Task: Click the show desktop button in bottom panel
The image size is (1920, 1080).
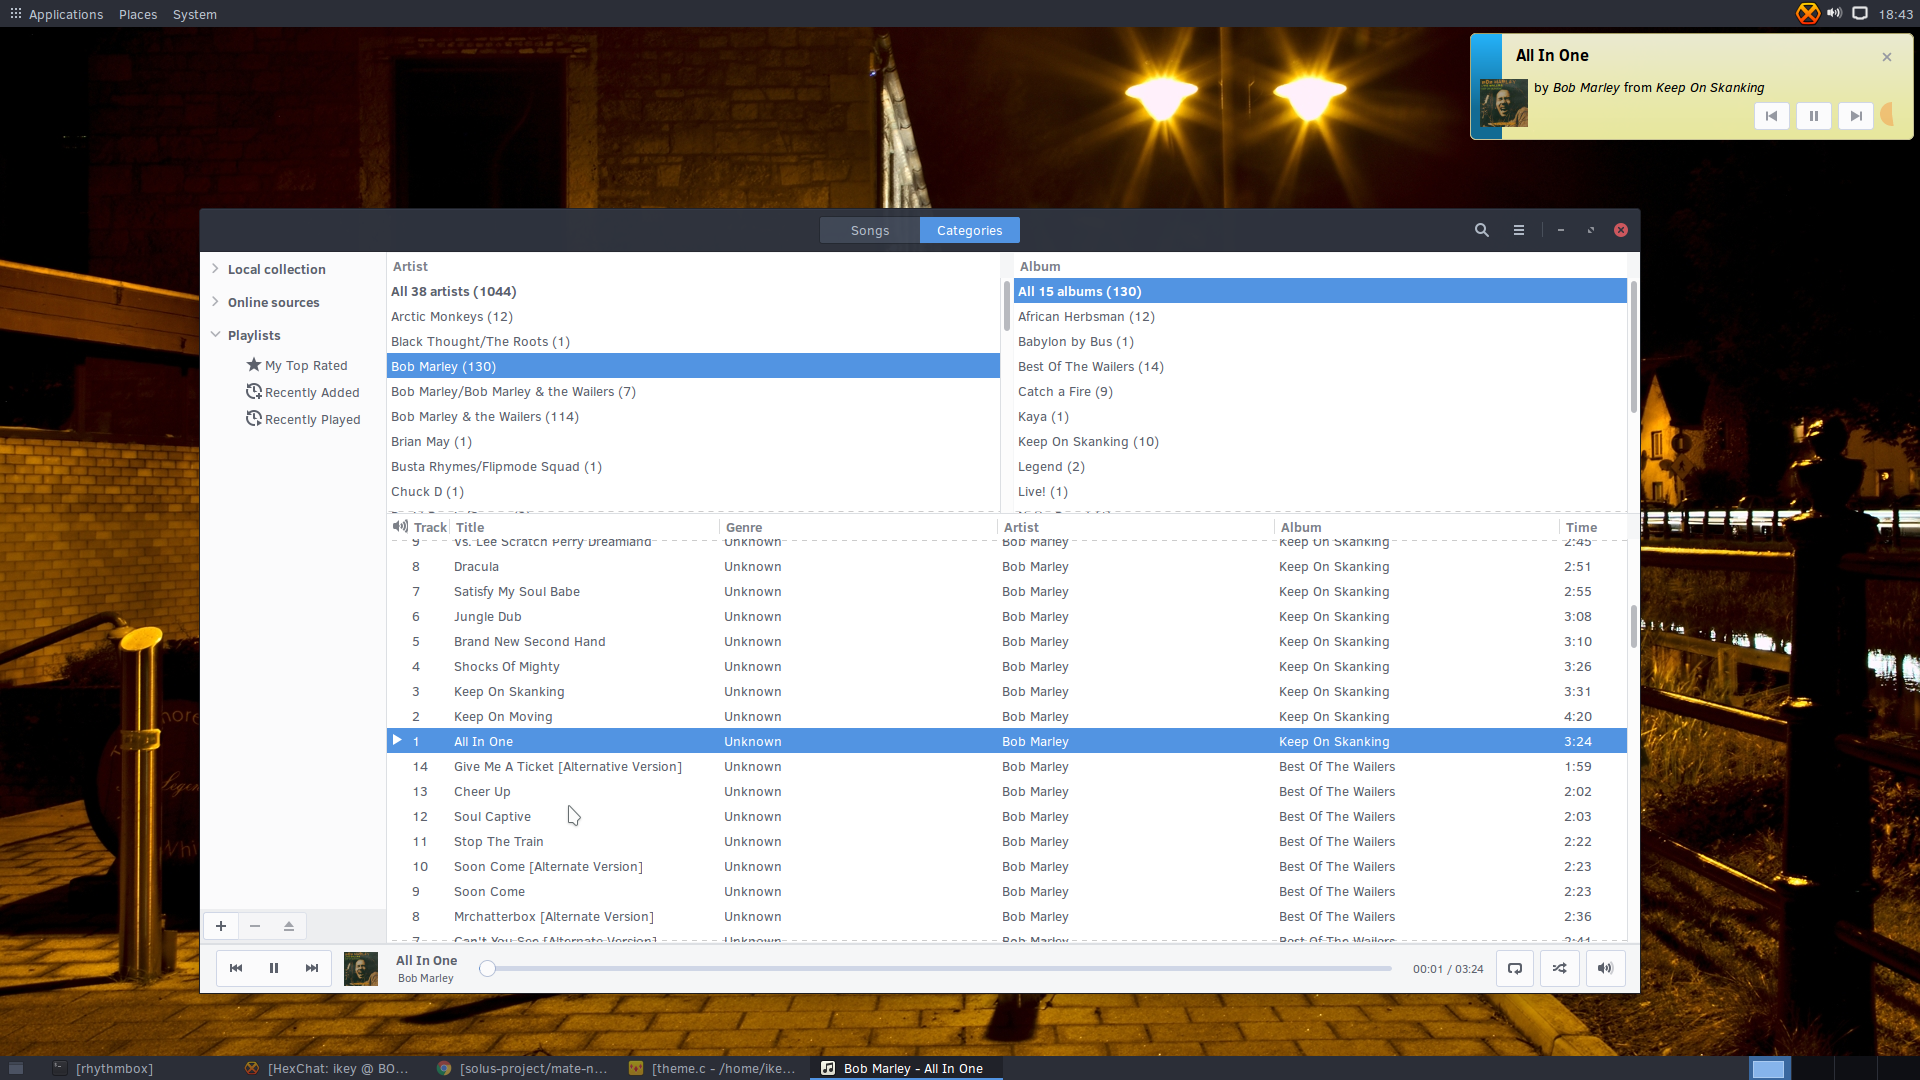Action: tap(15, 1068)
